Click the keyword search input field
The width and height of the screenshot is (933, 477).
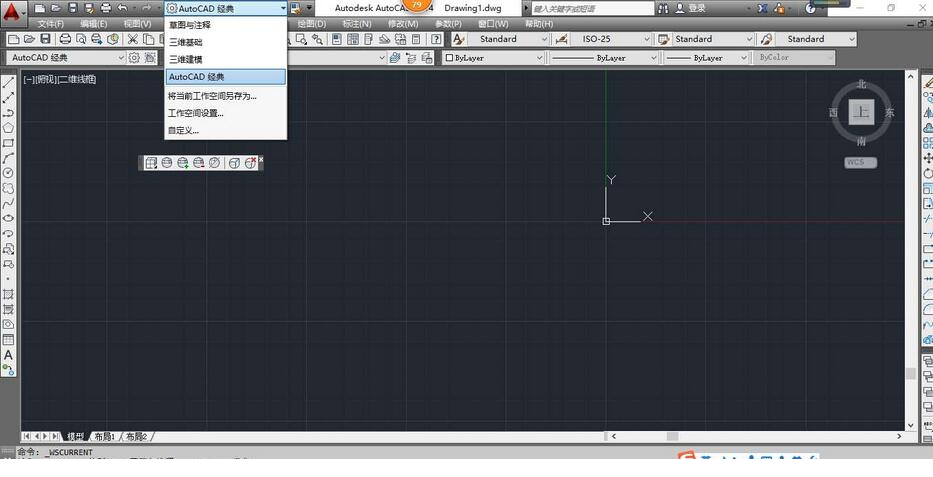click(x=592, y=8)
